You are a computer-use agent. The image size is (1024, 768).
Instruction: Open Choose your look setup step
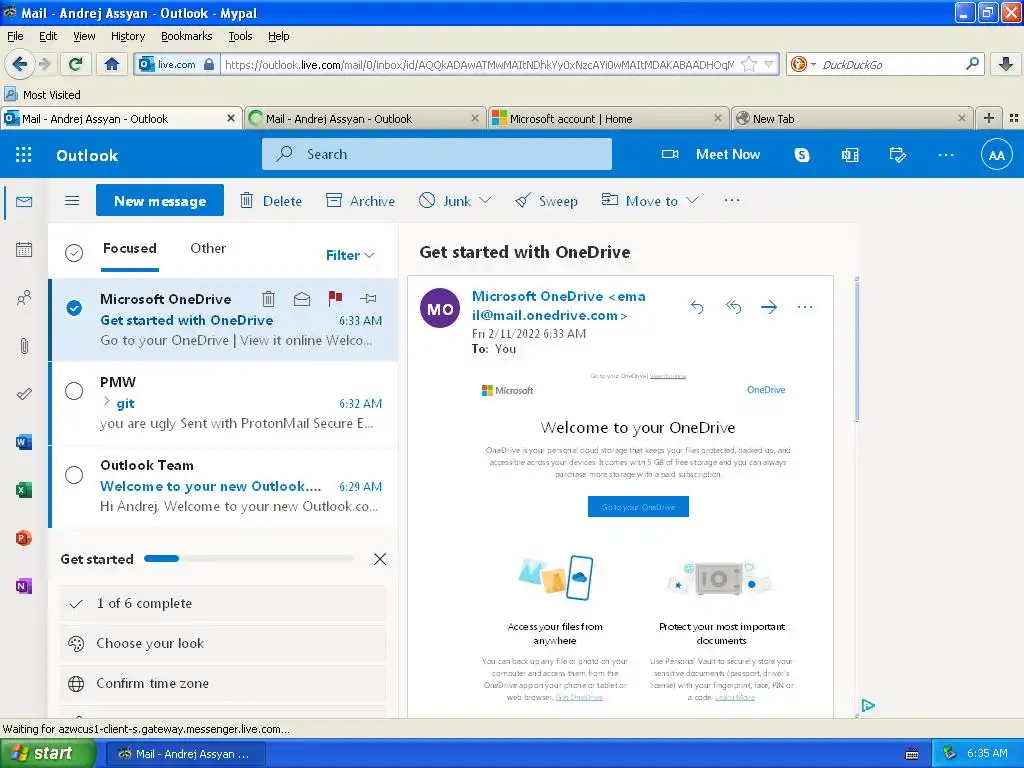click(x=223, y=643)
